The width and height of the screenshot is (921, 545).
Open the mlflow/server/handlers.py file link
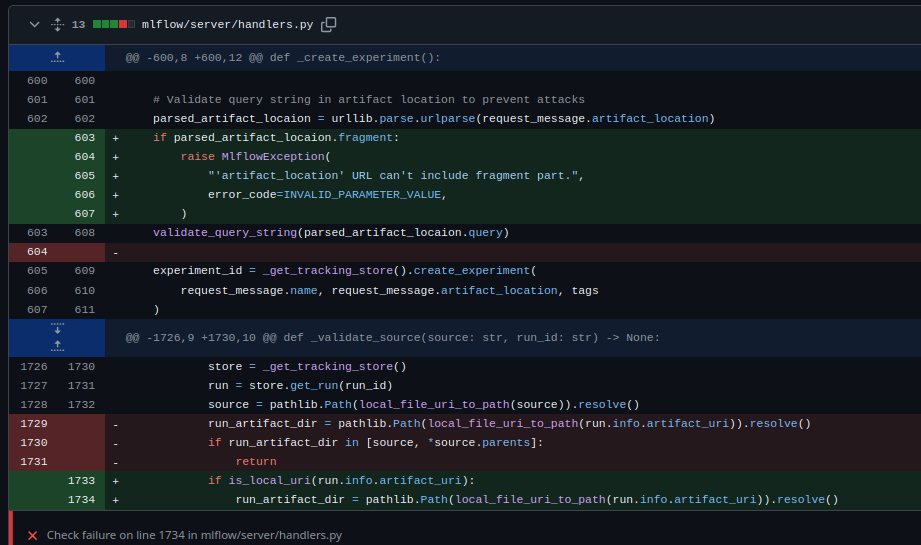pyautogui.click(x=227, y=24)
